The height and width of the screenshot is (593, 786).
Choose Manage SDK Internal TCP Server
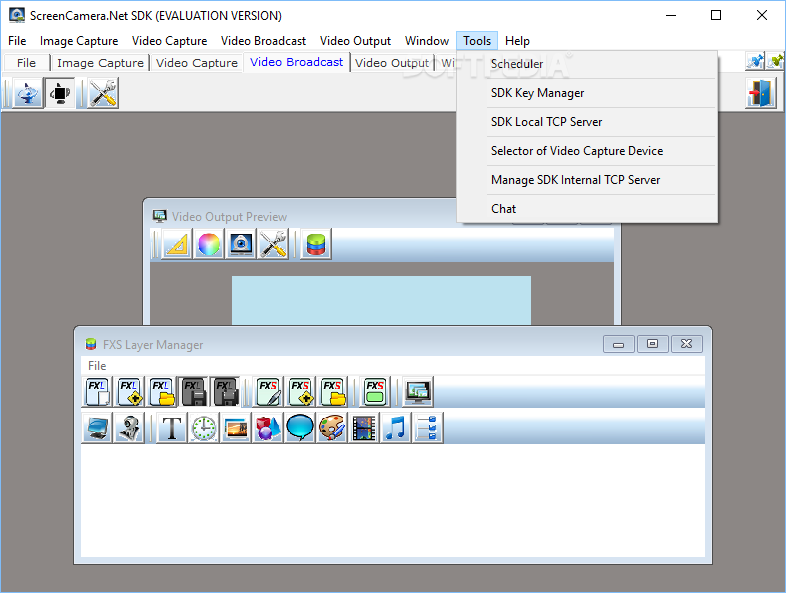pos(587,180)
